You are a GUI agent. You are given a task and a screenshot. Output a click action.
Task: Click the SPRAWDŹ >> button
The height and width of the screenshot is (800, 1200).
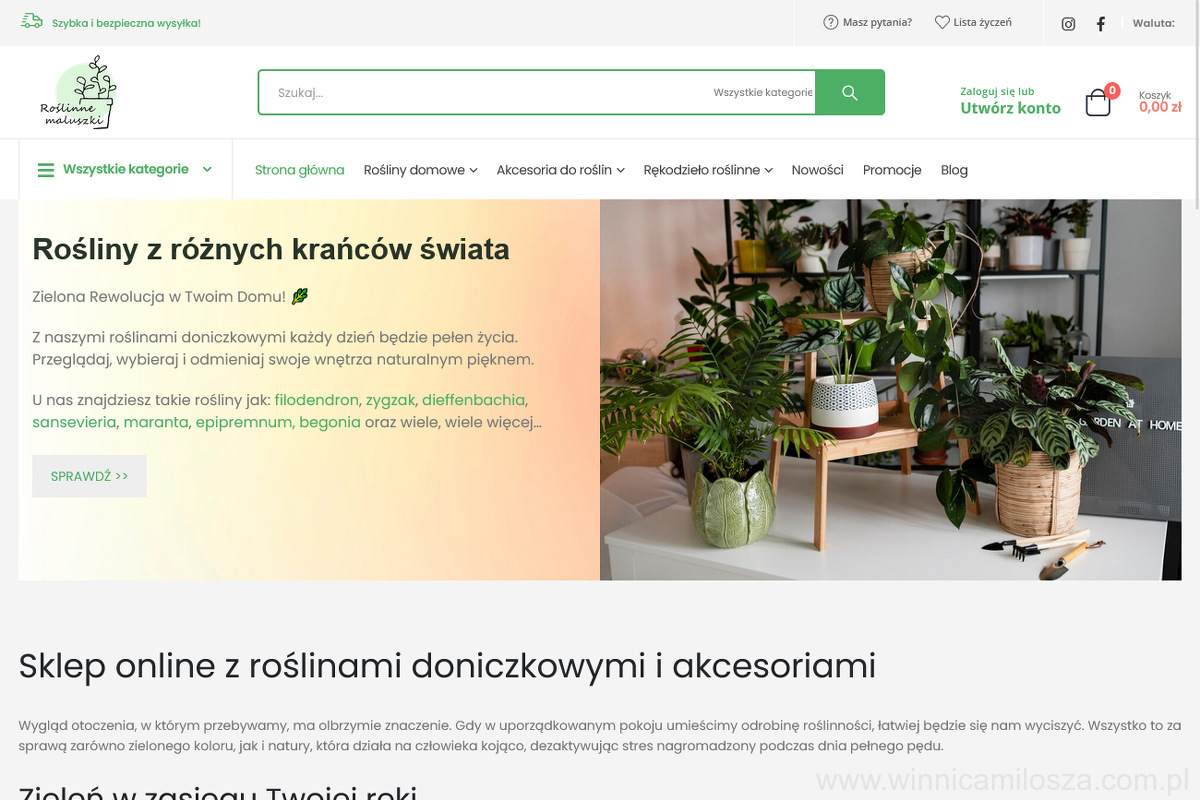point(89,476)
